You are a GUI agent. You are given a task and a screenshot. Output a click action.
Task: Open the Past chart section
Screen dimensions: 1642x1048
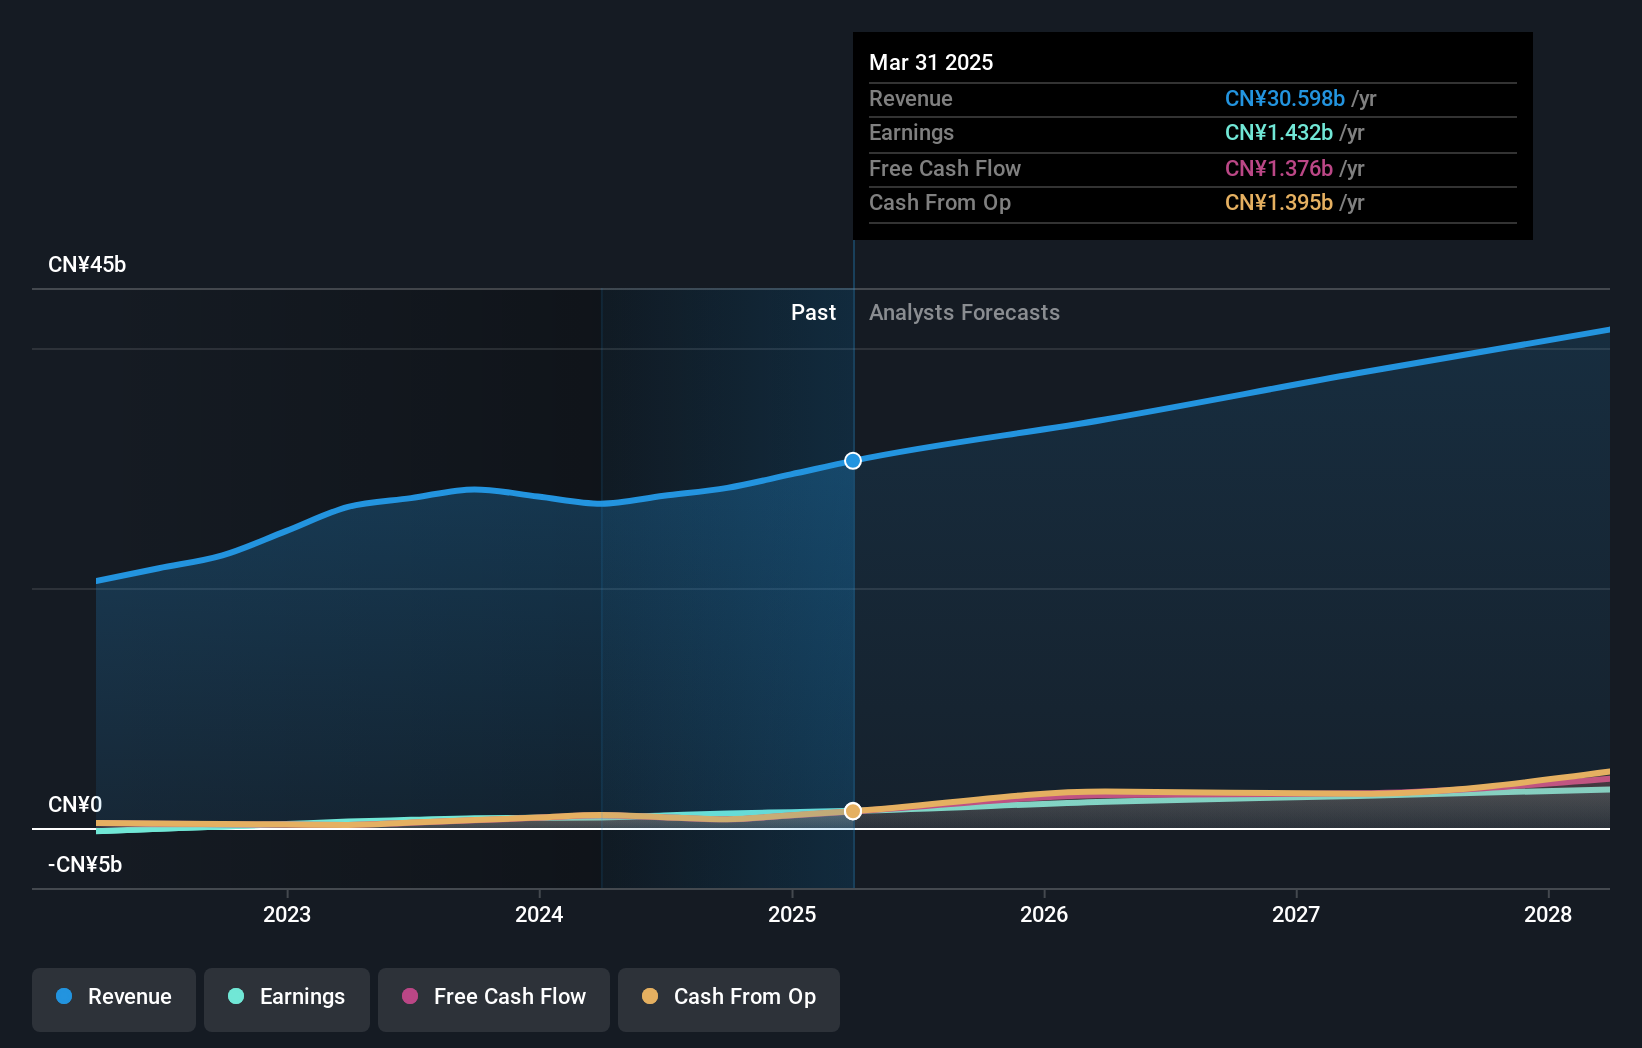813,313
